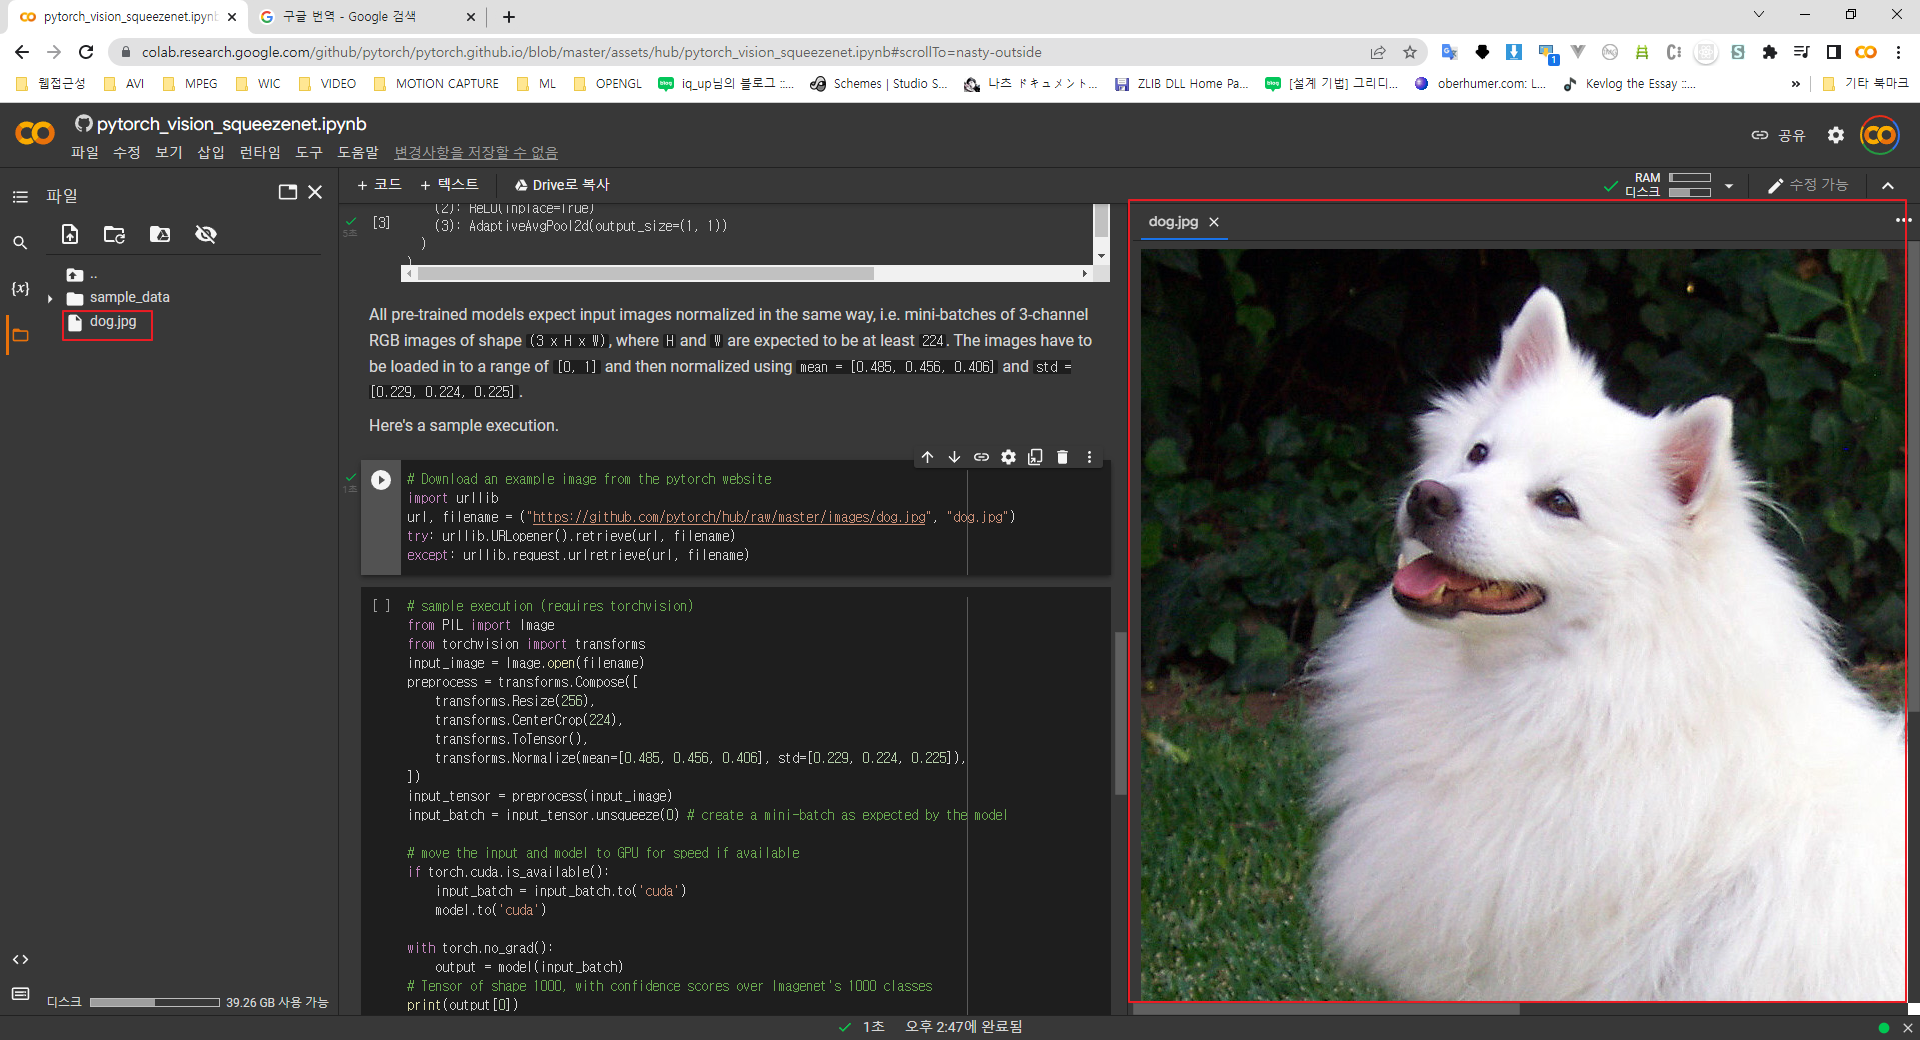Click the output horizontal scrollbar
The image size is (1920, 1040).
click(x=646, y=273)
